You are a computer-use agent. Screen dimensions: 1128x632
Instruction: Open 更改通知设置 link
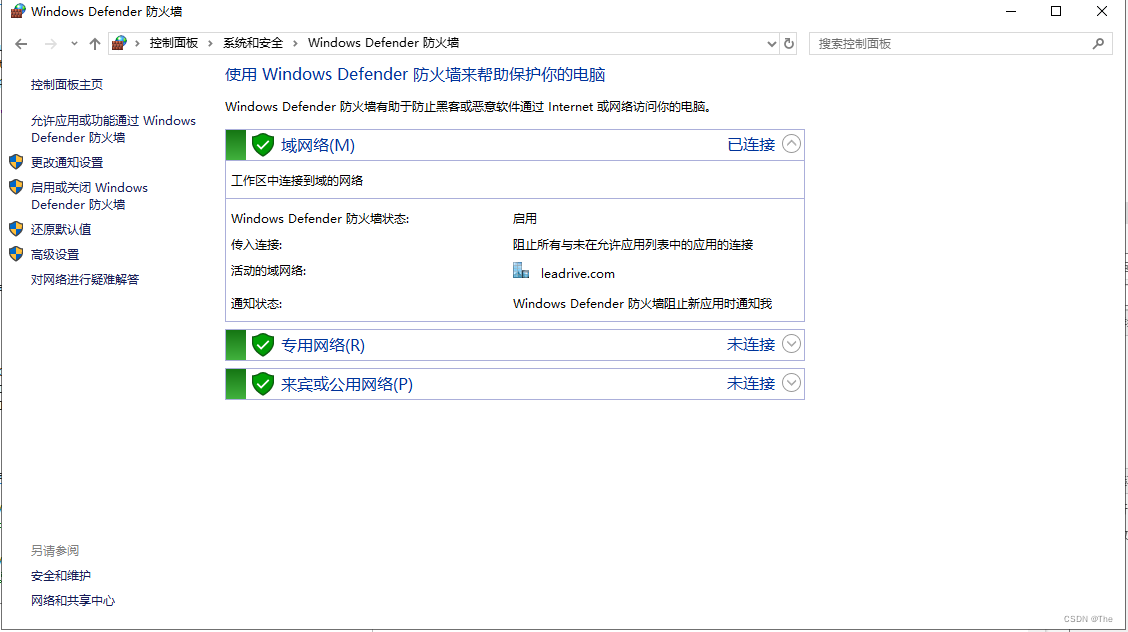point(67,162)
